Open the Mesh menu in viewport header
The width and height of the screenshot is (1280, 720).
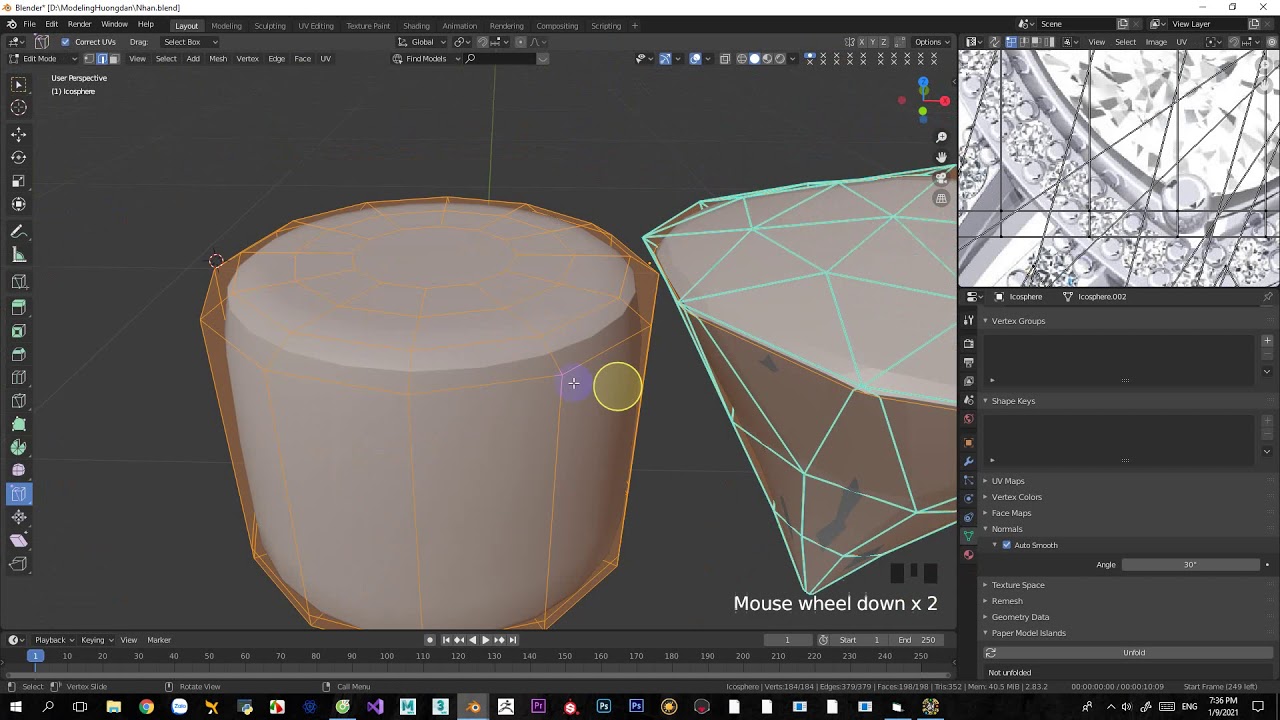pyautogui.click(x=218, y=59)
